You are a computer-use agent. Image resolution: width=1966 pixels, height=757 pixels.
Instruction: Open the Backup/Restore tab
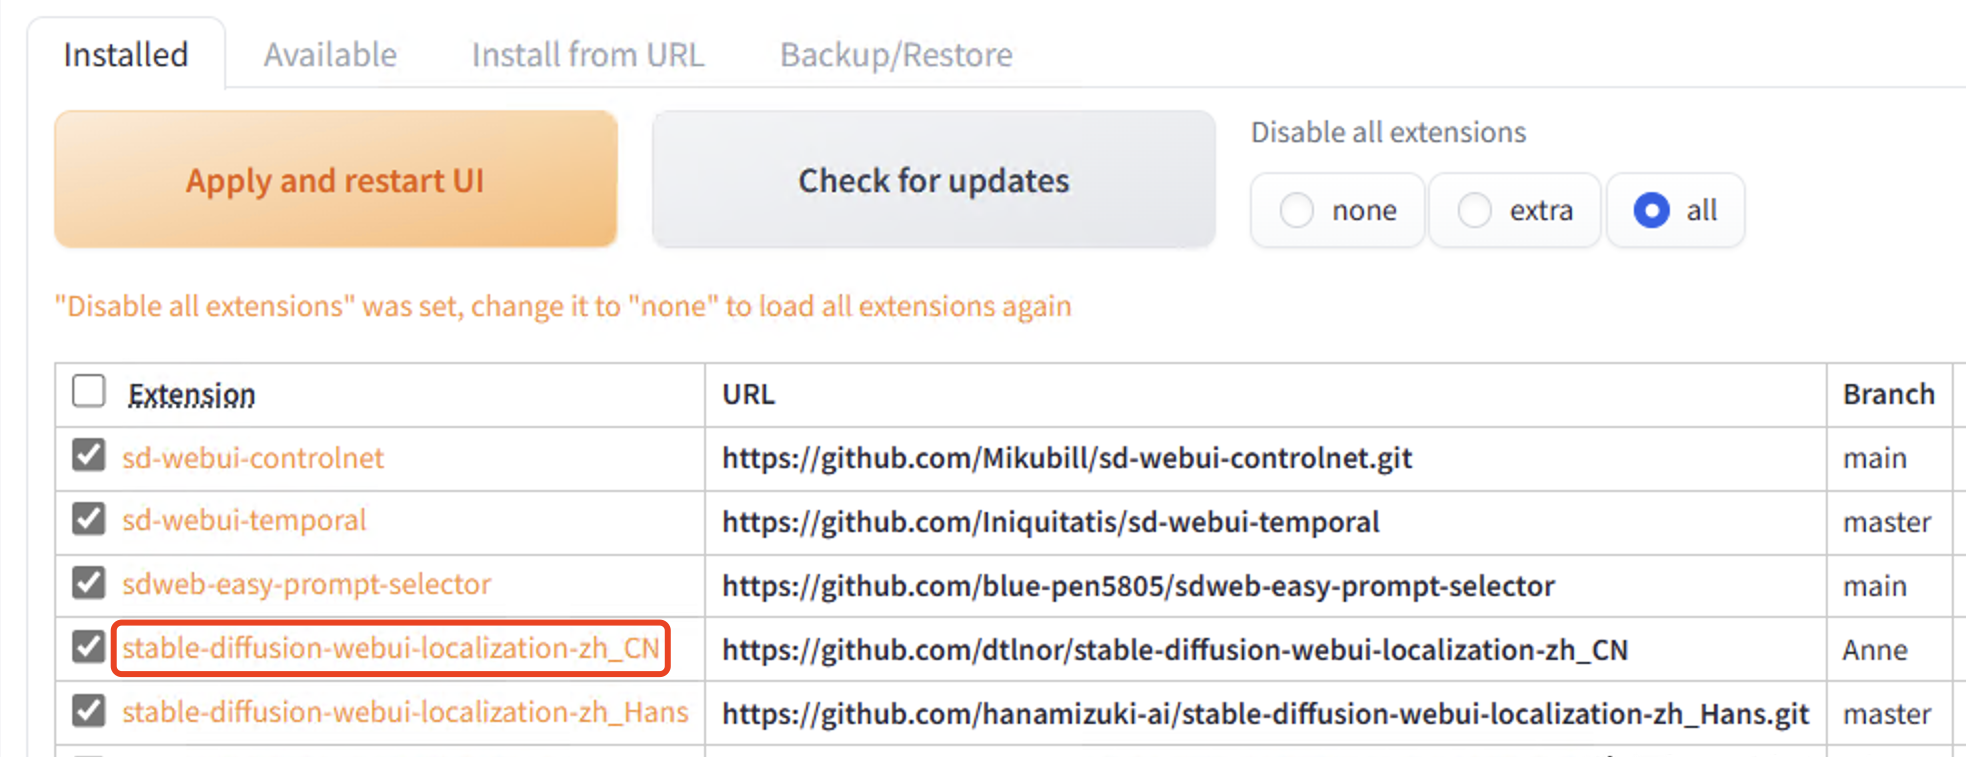(x=896, y=55)
